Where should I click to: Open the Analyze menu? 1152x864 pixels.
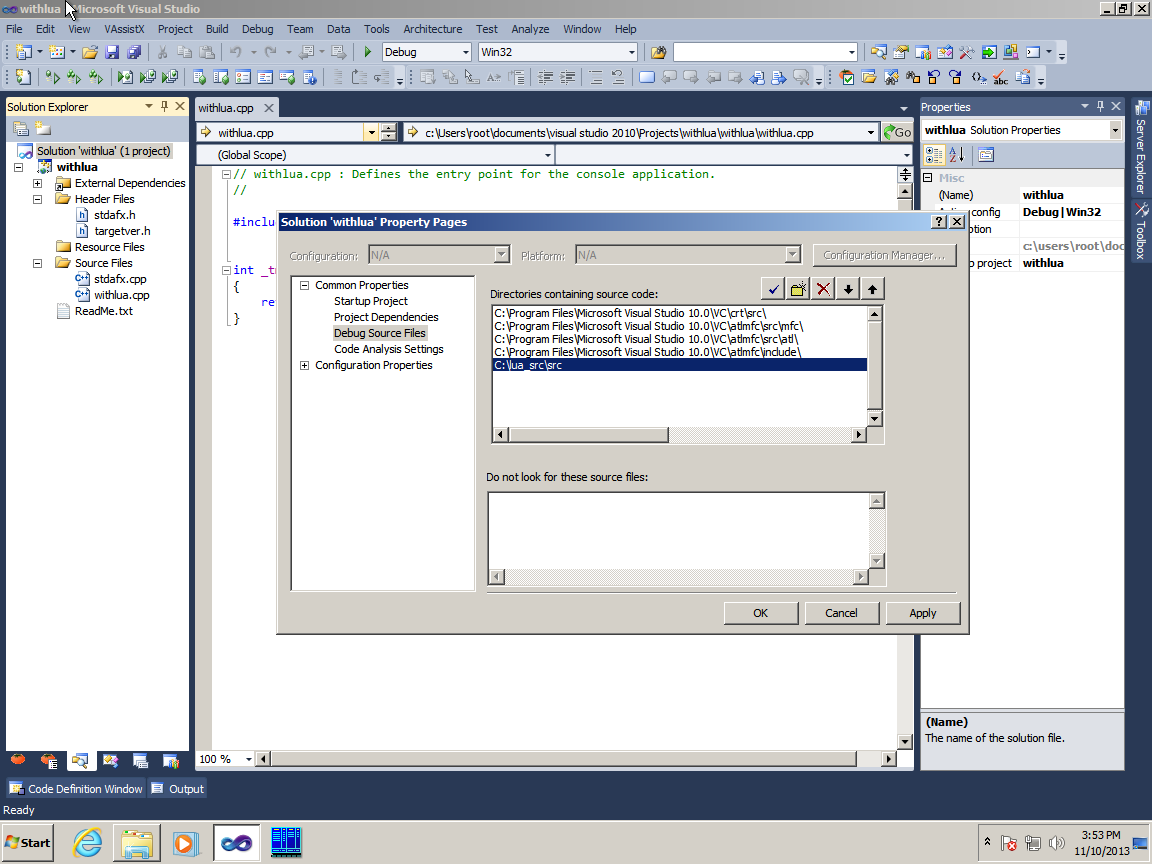(530, 29)
